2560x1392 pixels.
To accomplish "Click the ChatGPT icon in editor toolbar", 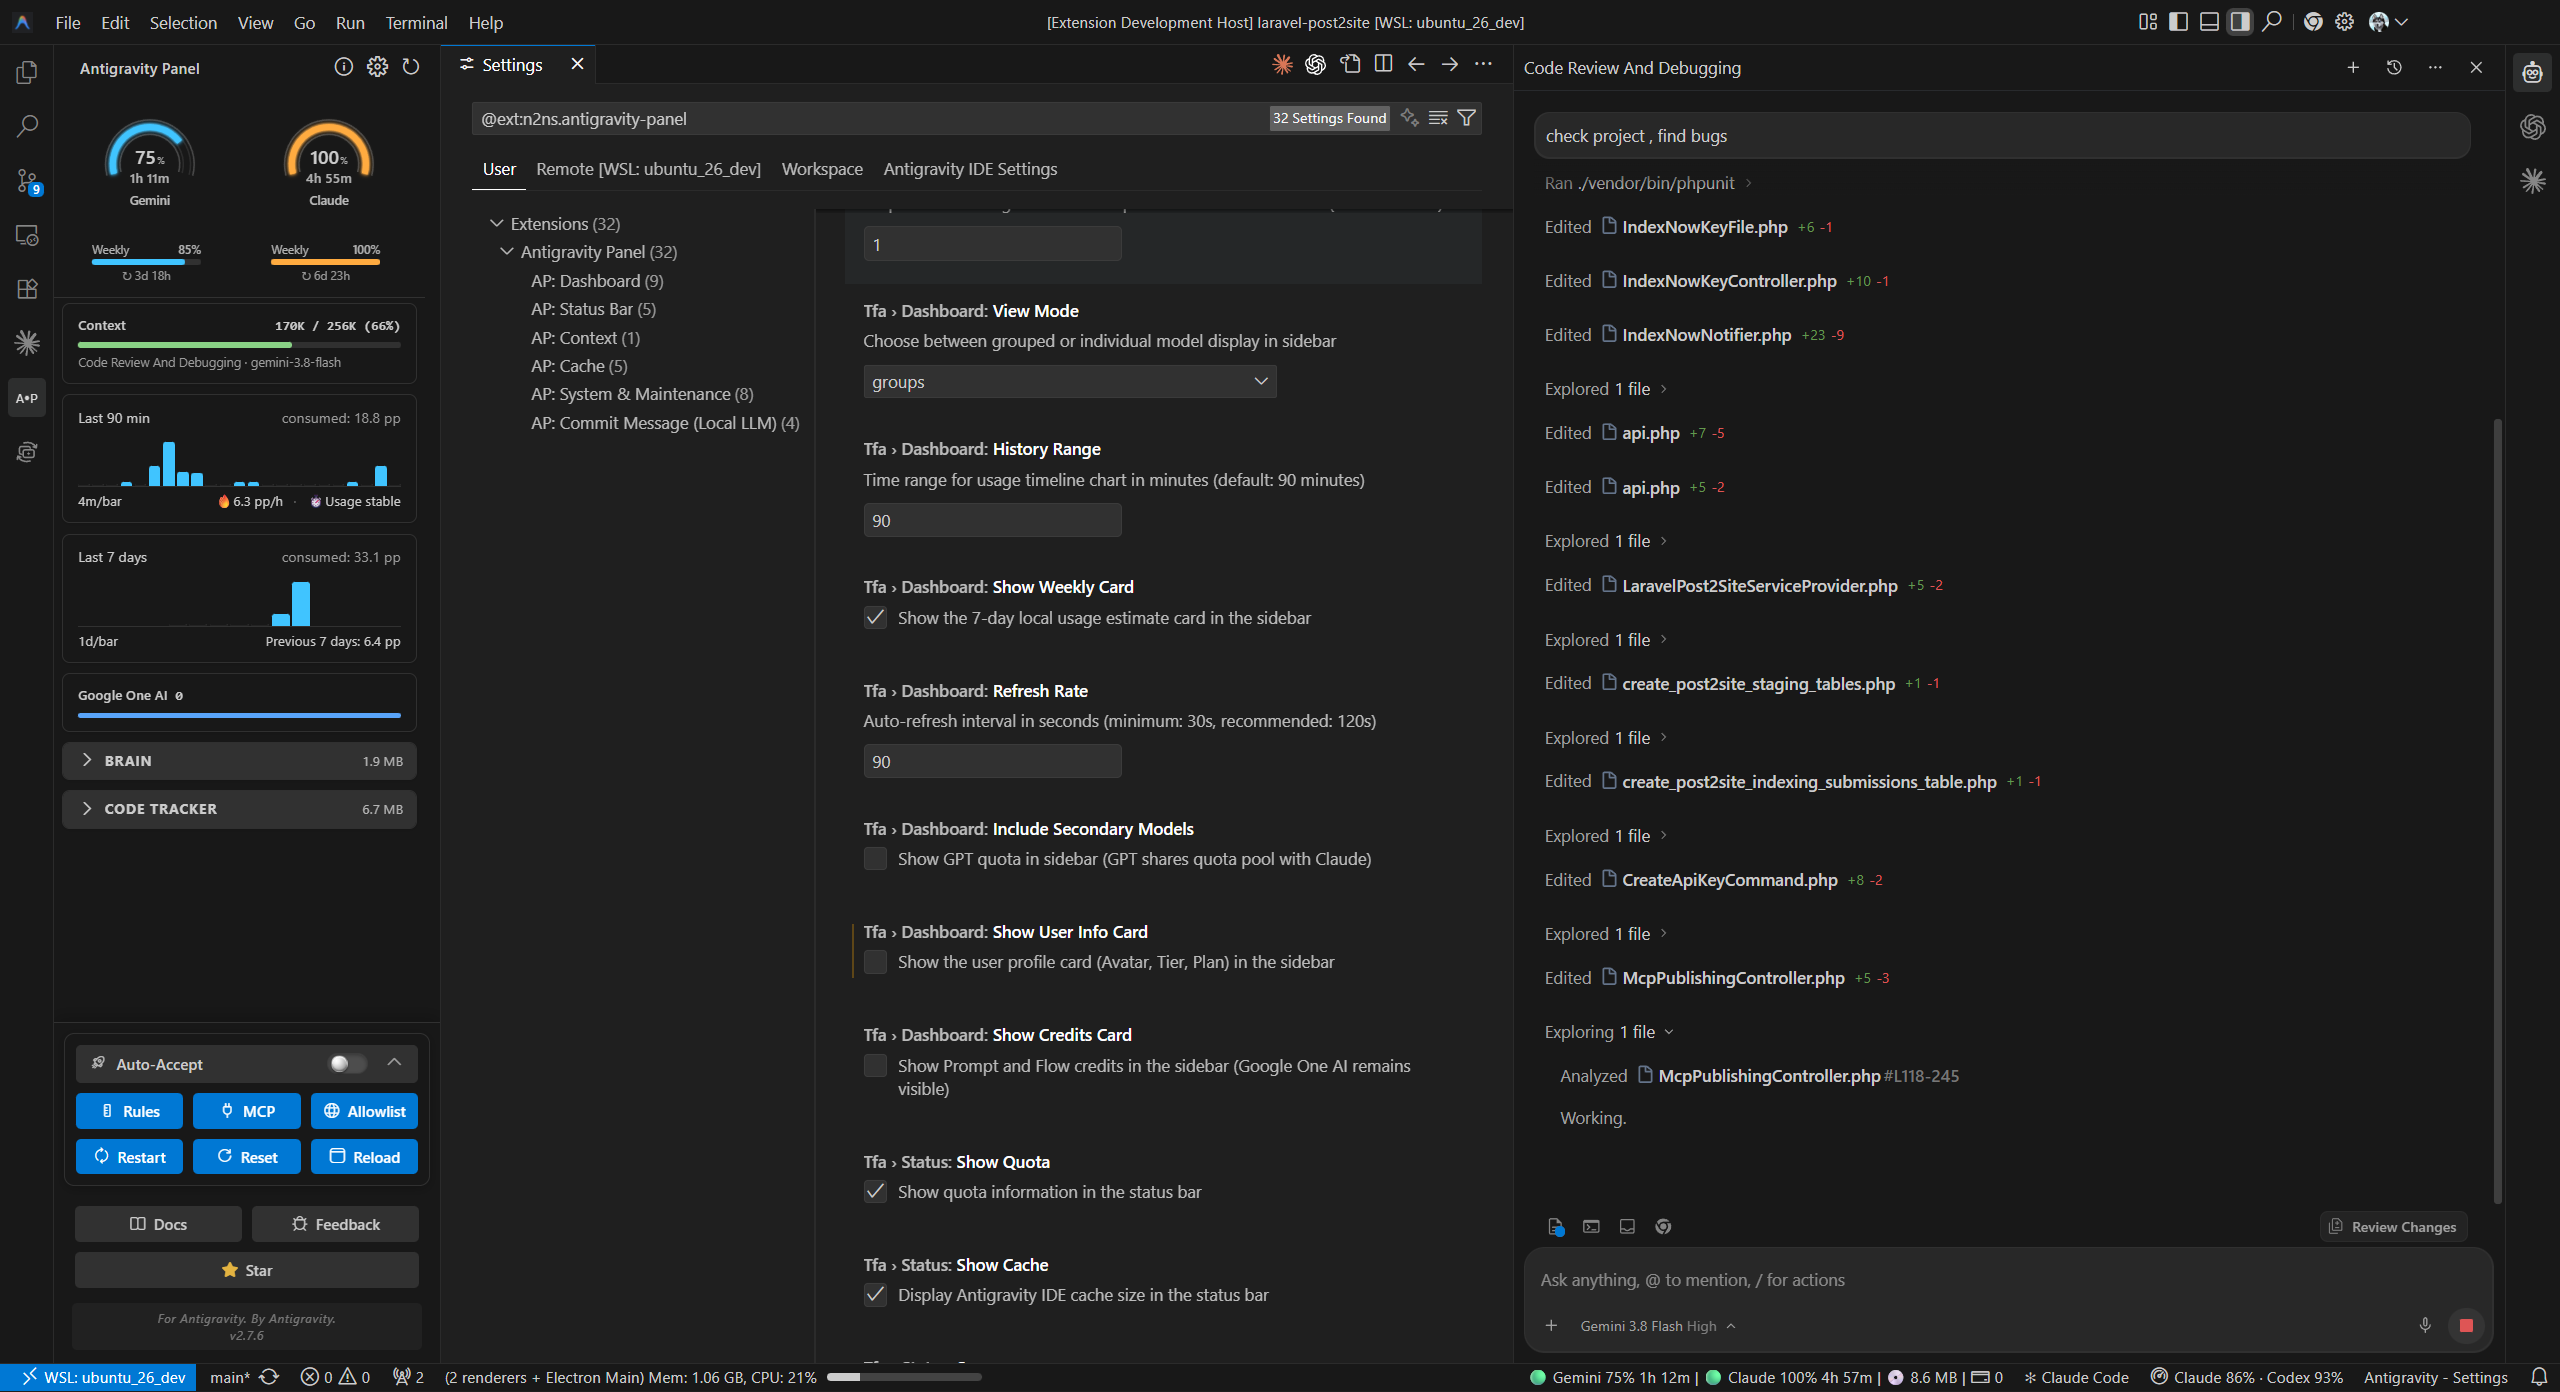I will [x=1316, y=64].
